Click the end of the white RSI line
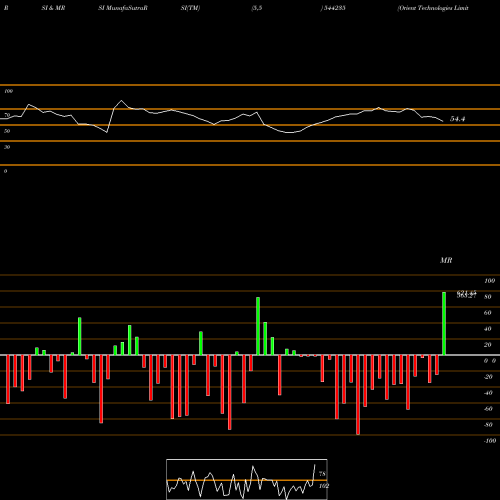The height and width of the screenshot is (500, 500). (x=443, y=121)
